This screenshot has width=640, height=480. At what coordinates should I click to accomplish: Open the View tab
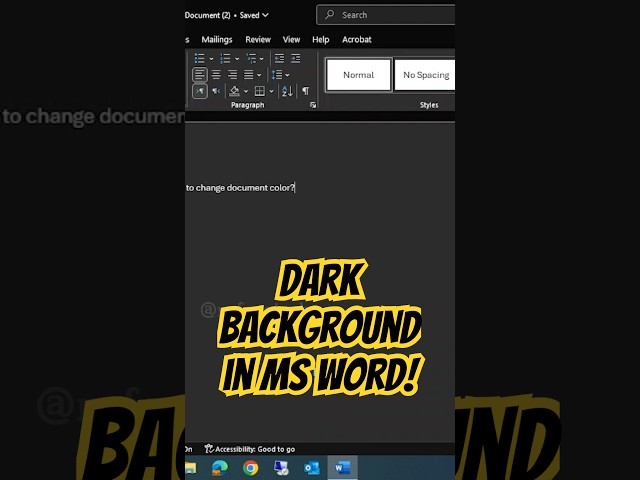(291, 40)
